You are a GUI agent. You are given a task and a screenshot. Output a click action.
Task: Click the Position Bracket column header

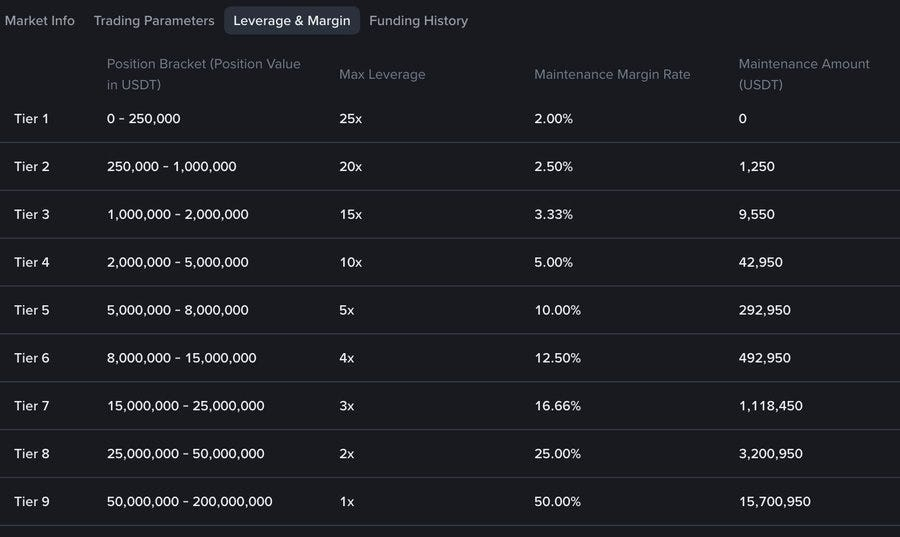[204, 74]
